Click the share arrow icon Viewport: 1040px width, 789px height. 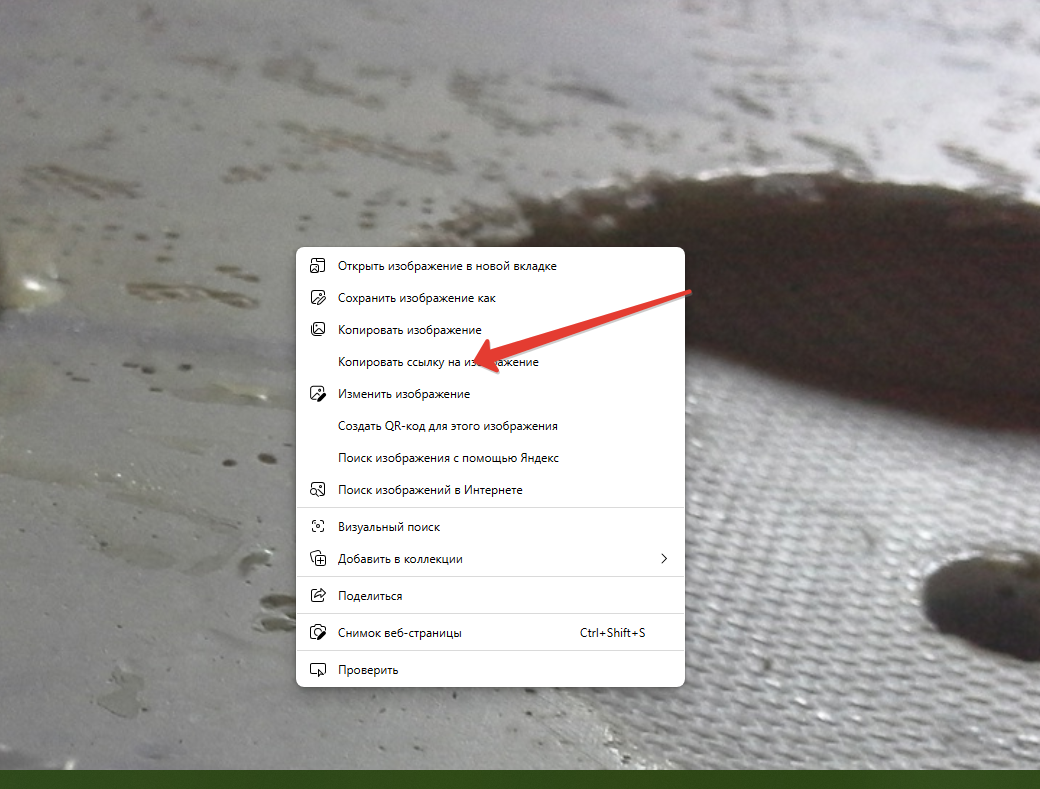(x=318, y=596)
